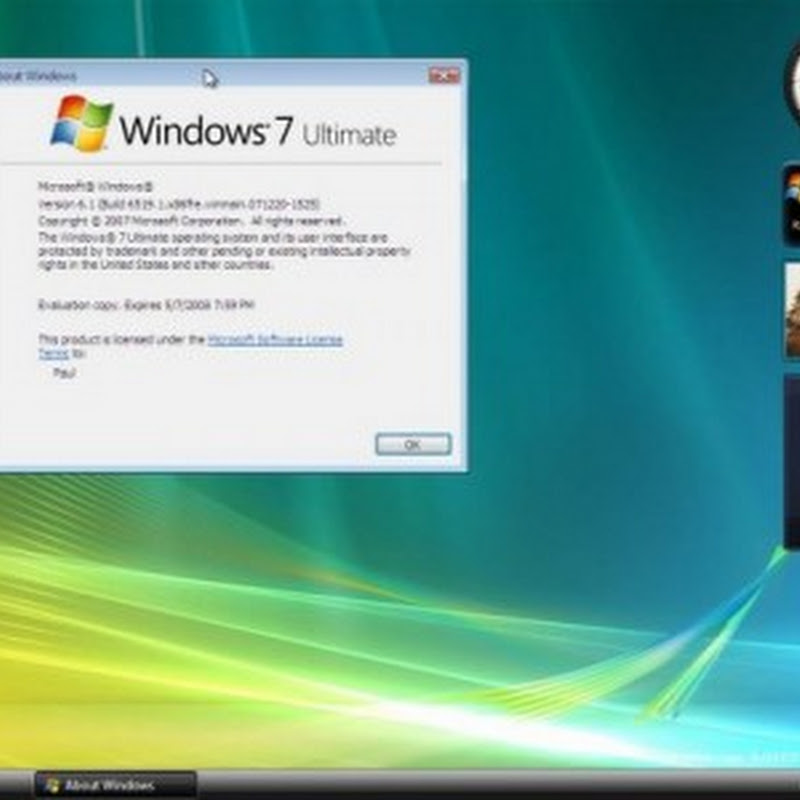Open the slideshow picture gadget on sidebar
Screen dimensions: 800x800
792,310
